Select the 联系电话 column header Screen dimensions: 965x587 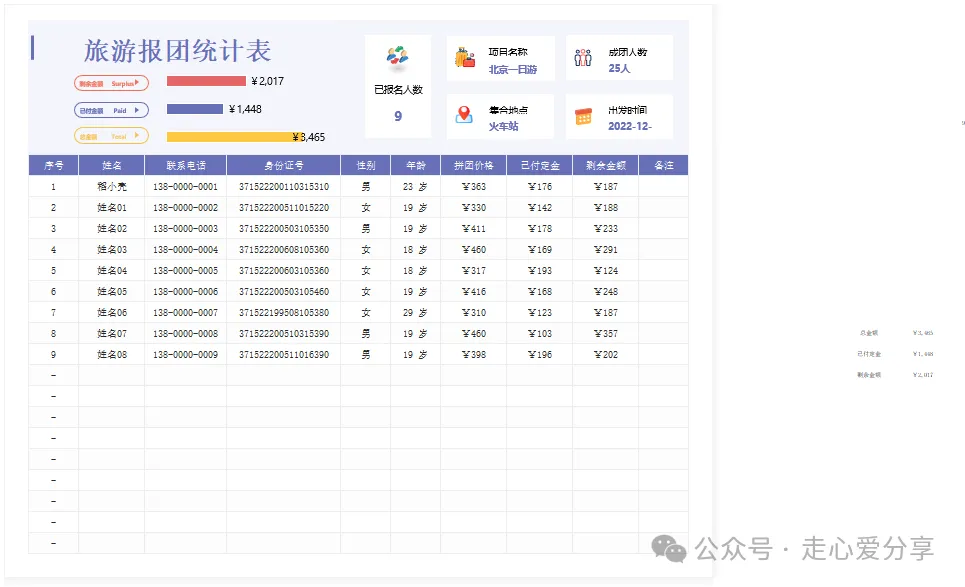(185, 166)
